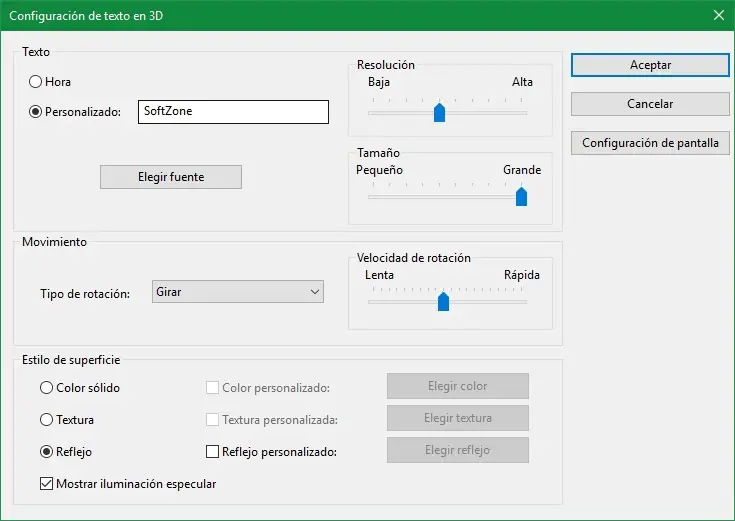
Task: Click the Velocidad de rotación slider handle
Action: coord(444,300)
